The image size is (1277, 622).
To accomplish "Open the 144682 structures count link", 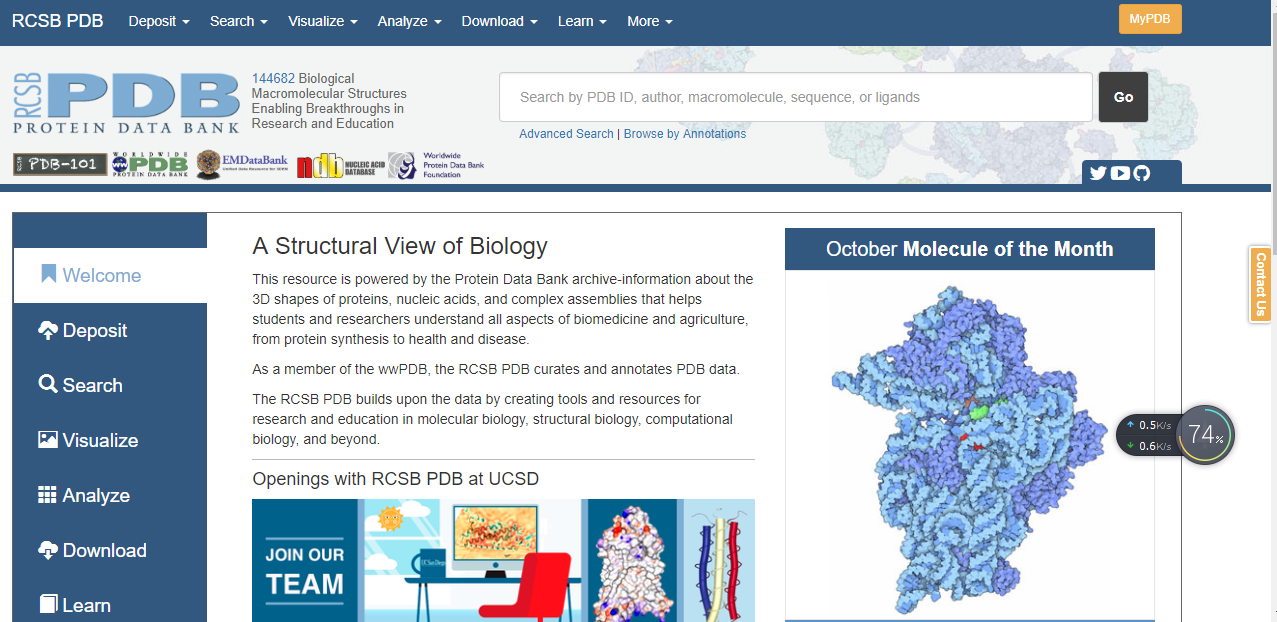I will point(273,78).
